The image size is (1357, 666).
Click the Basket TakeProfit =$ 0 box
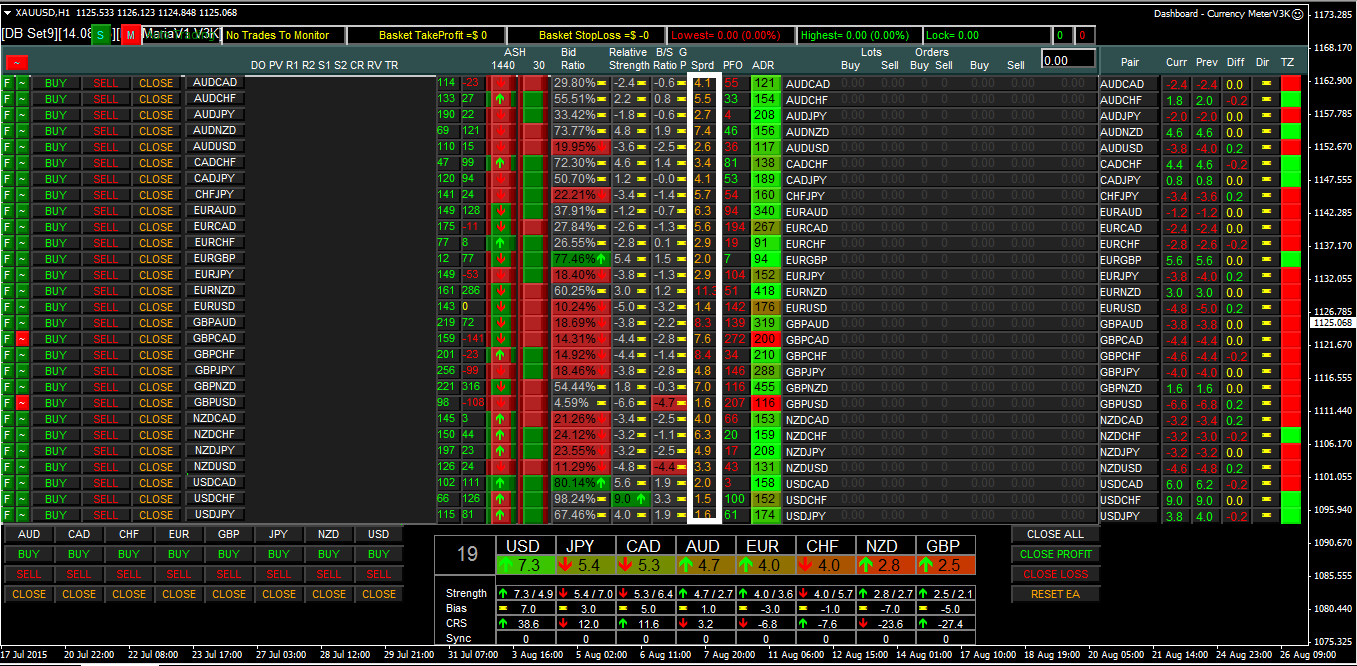pyautogui.click(x=424, y=35)
